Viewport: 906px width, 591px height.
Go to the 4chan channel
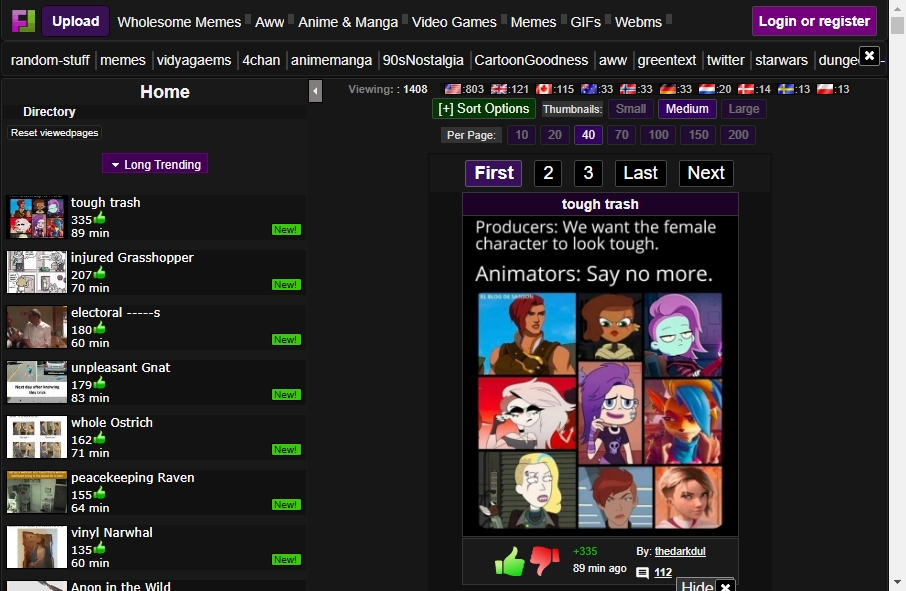(x=261, y=60)
